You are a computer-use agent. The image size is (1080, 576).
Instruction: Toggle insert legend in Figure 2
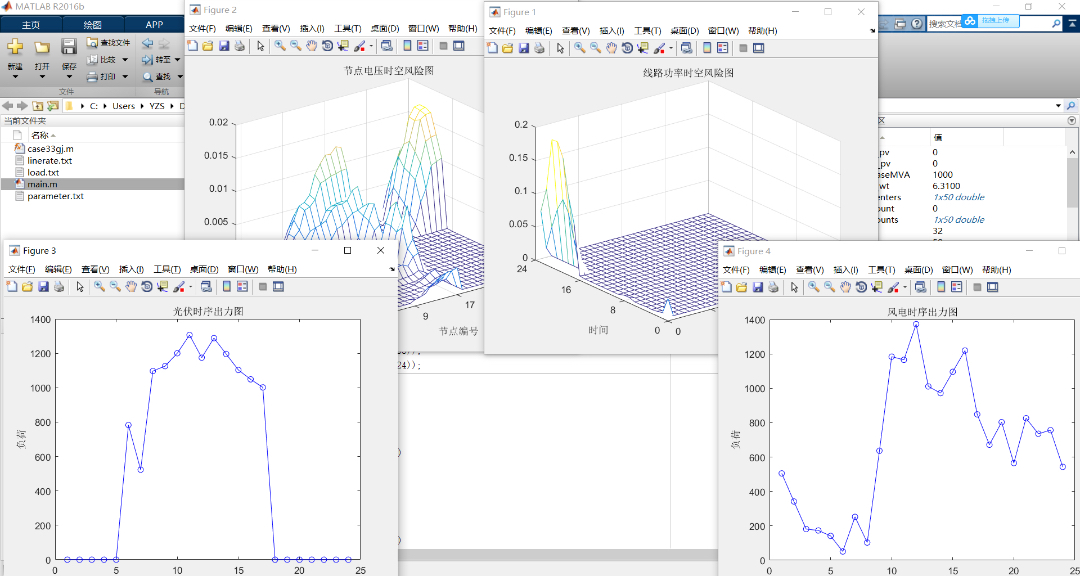(x=423, y=46)
